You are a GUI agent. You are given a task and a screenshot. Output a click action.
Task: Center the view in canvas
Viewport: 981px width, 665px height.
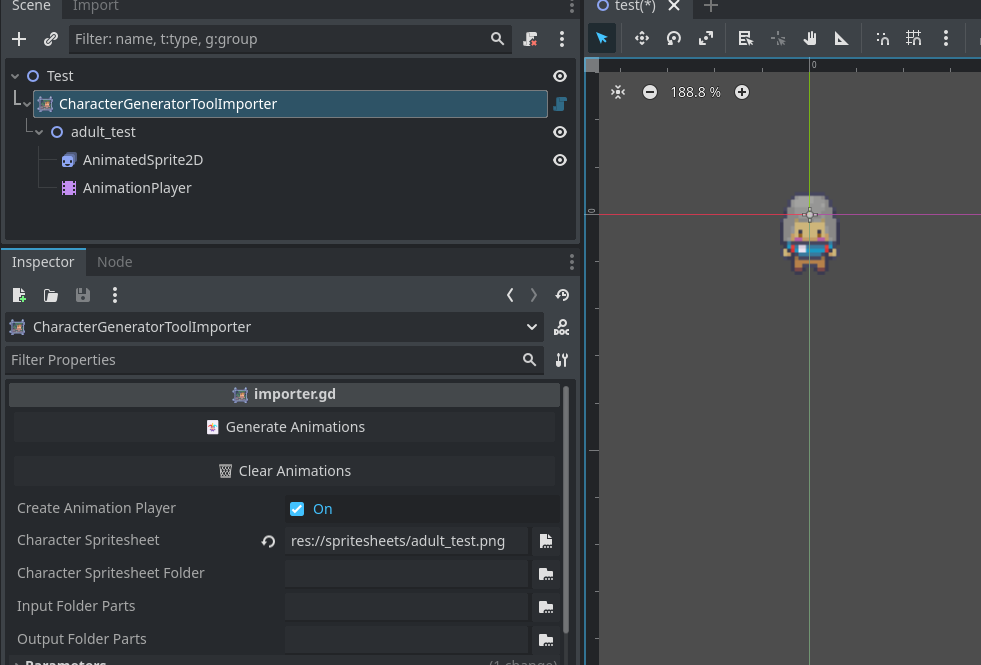pos(618,92)
